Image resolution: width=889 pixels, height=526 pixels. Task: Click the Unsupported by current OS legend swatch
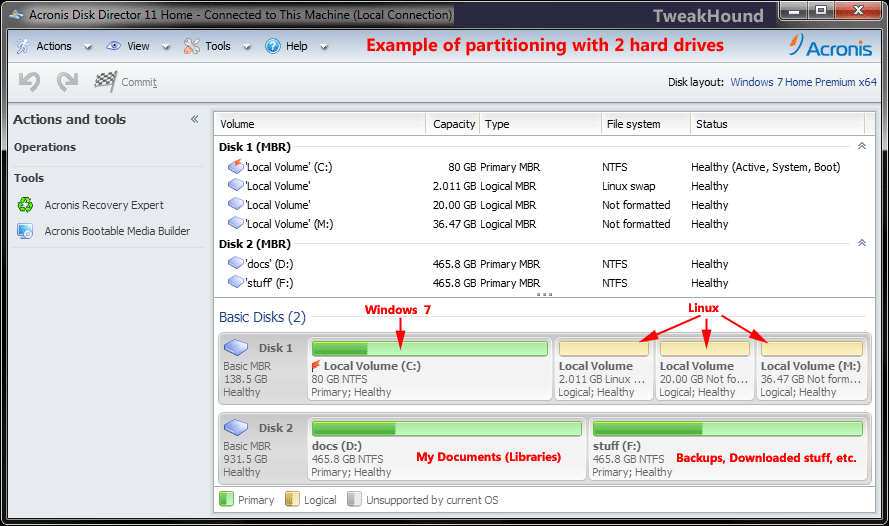pos(354,499)
